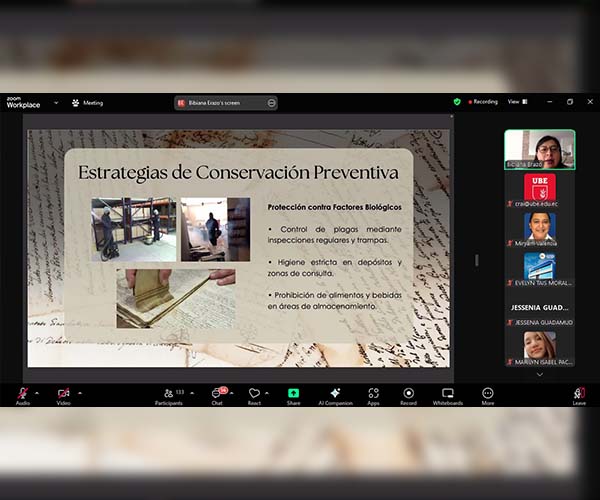Click the 'Higiene estricta' bullet text

pyautogui.click(x=334, y=268)
